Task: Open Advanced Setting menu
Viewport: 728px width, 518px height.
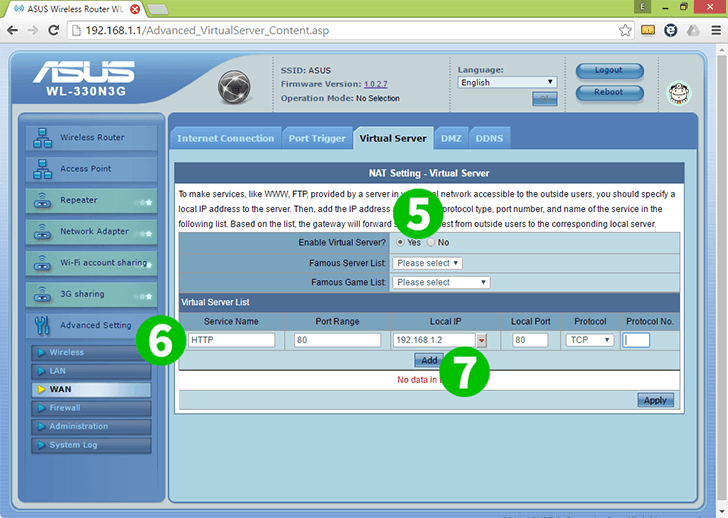Action: pyautogui.click(x=91, y=325)
